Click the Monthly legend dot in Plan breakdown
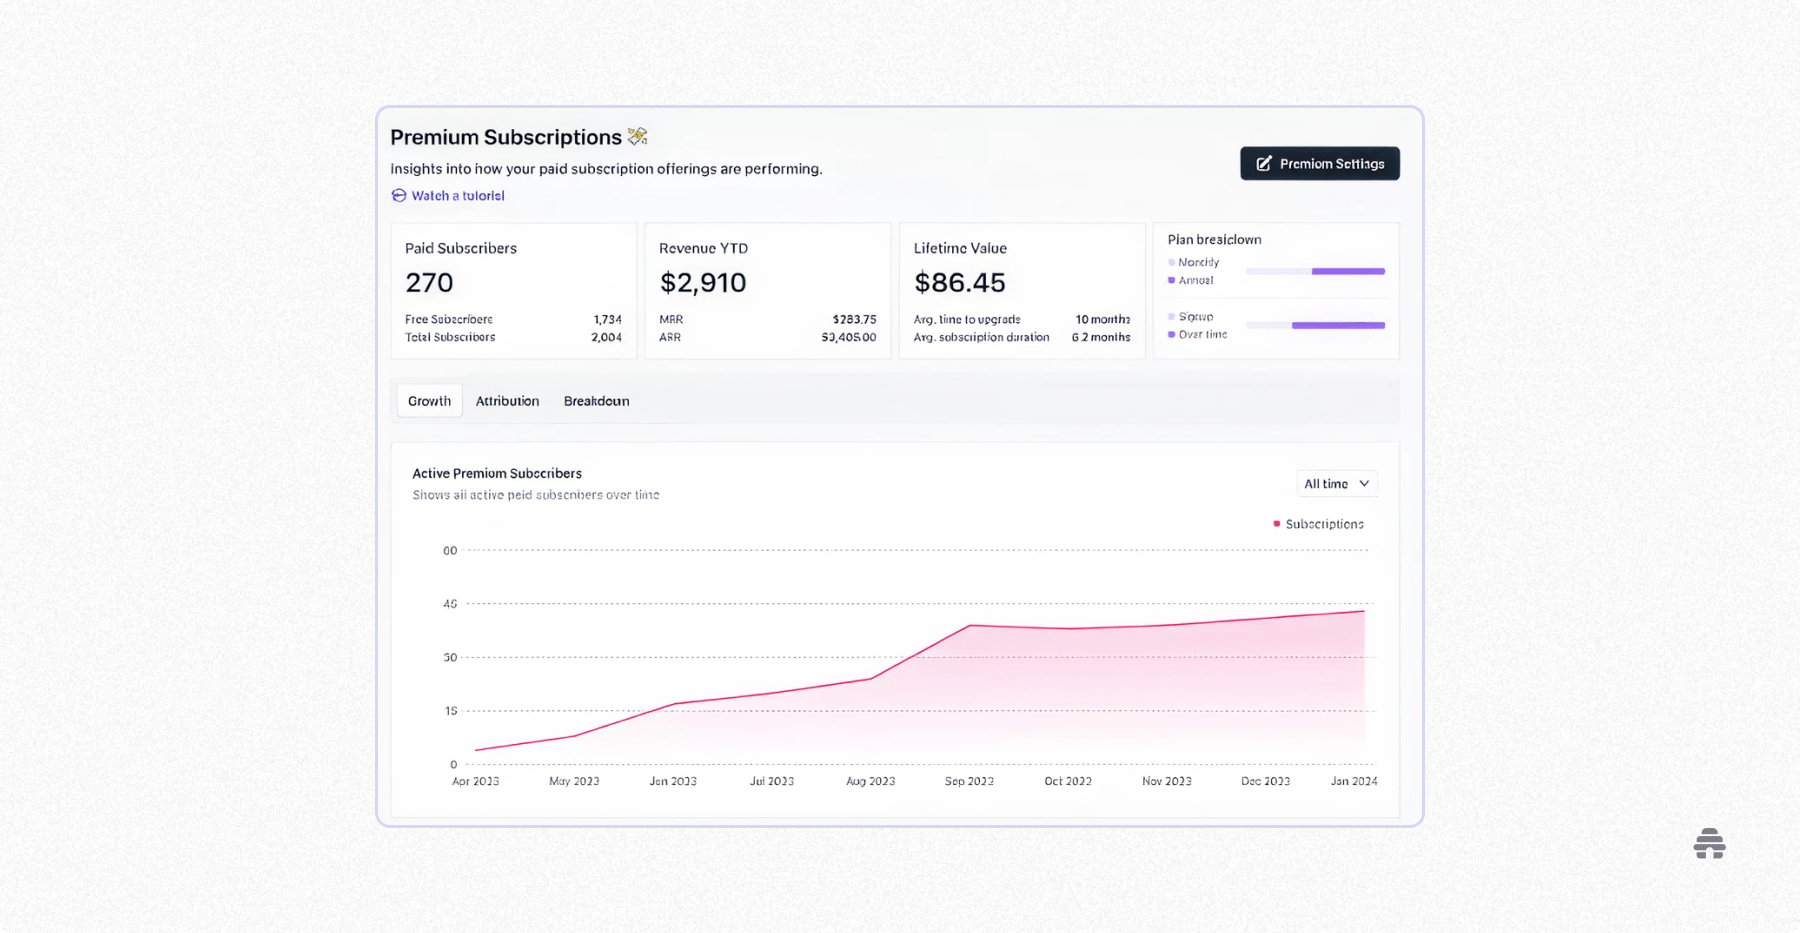Viewport: 1800px width, 933px height. (x=1172, y=262)
